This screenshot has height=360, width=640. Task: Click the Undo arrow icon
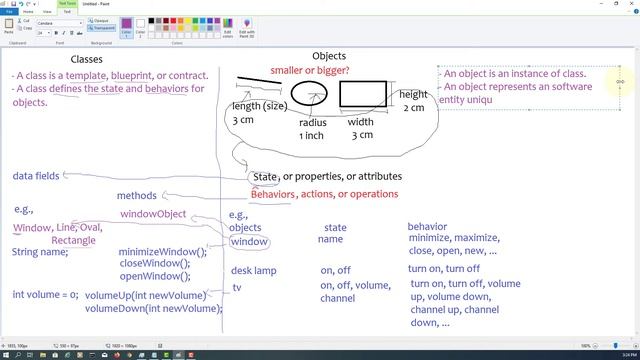point(21,4)
